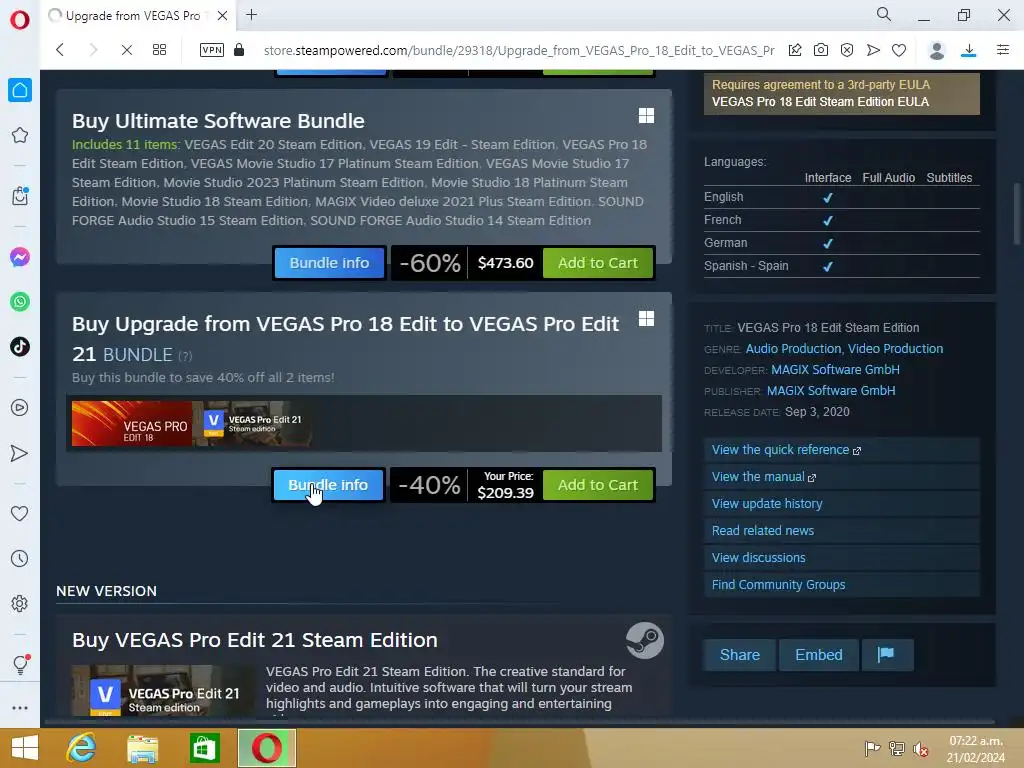1024x768 pixels.
Task: Open a new tab with the plus button
Action: click(x=251, y=14)
